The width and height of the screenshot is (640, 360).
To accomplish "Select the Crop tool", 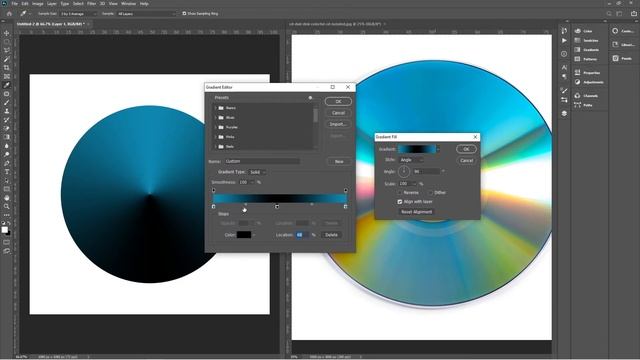I will [7, 68].
